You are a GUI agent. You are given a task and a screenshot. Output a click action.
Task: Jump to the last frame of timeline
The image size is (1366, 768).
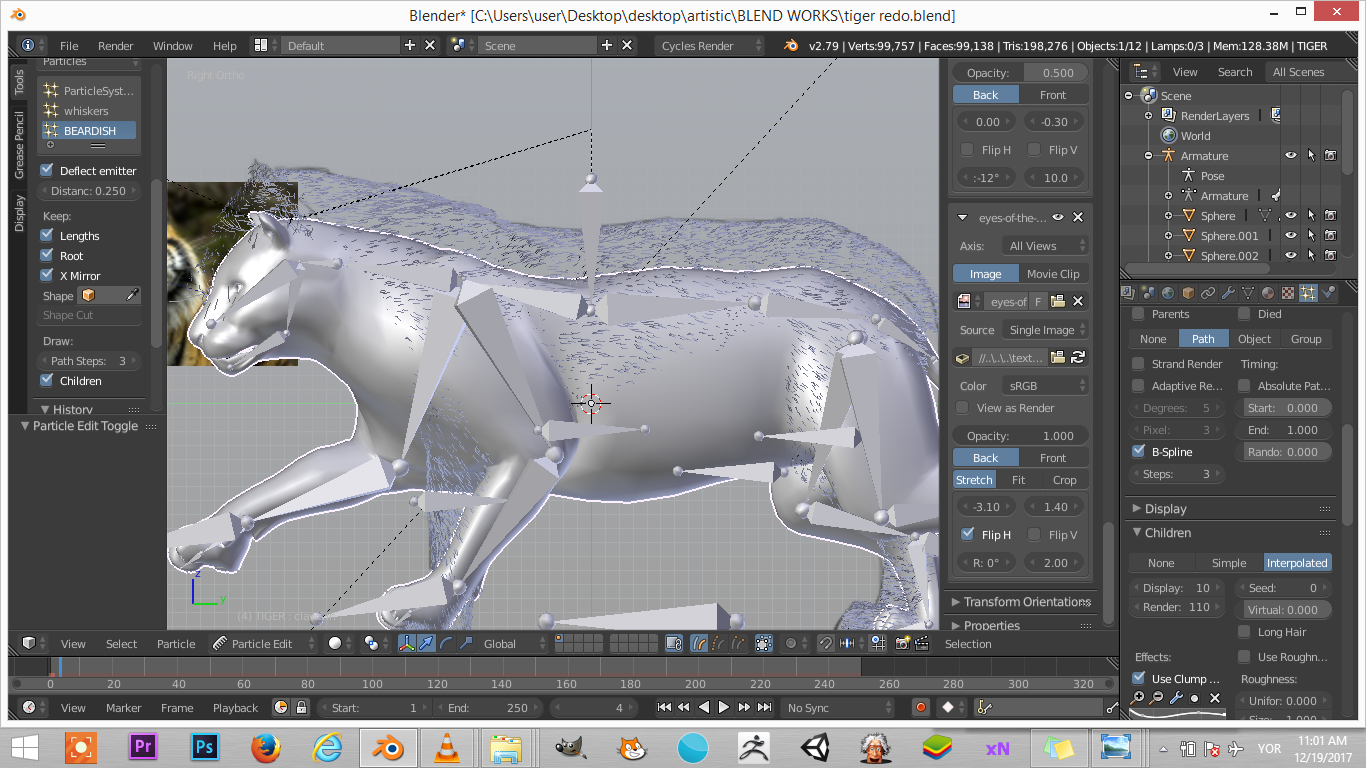click(764, 707)
